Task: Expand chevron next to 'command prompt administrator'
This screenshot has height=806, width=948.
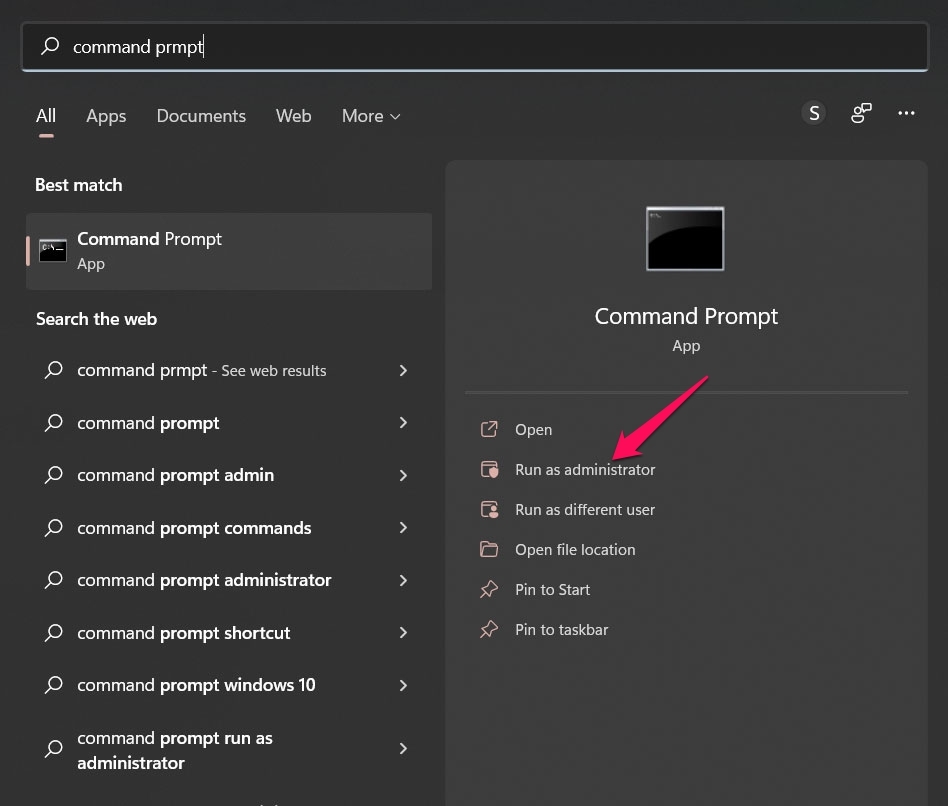Action: point(403,580)
